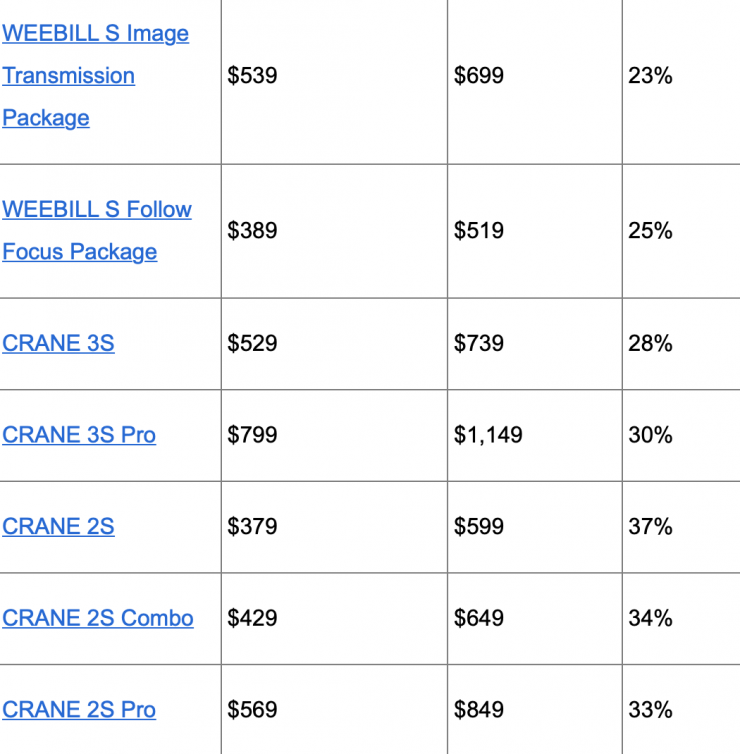Select the $569 price cell
This screenshot has width=740, height=754.
tap(252, 710)
